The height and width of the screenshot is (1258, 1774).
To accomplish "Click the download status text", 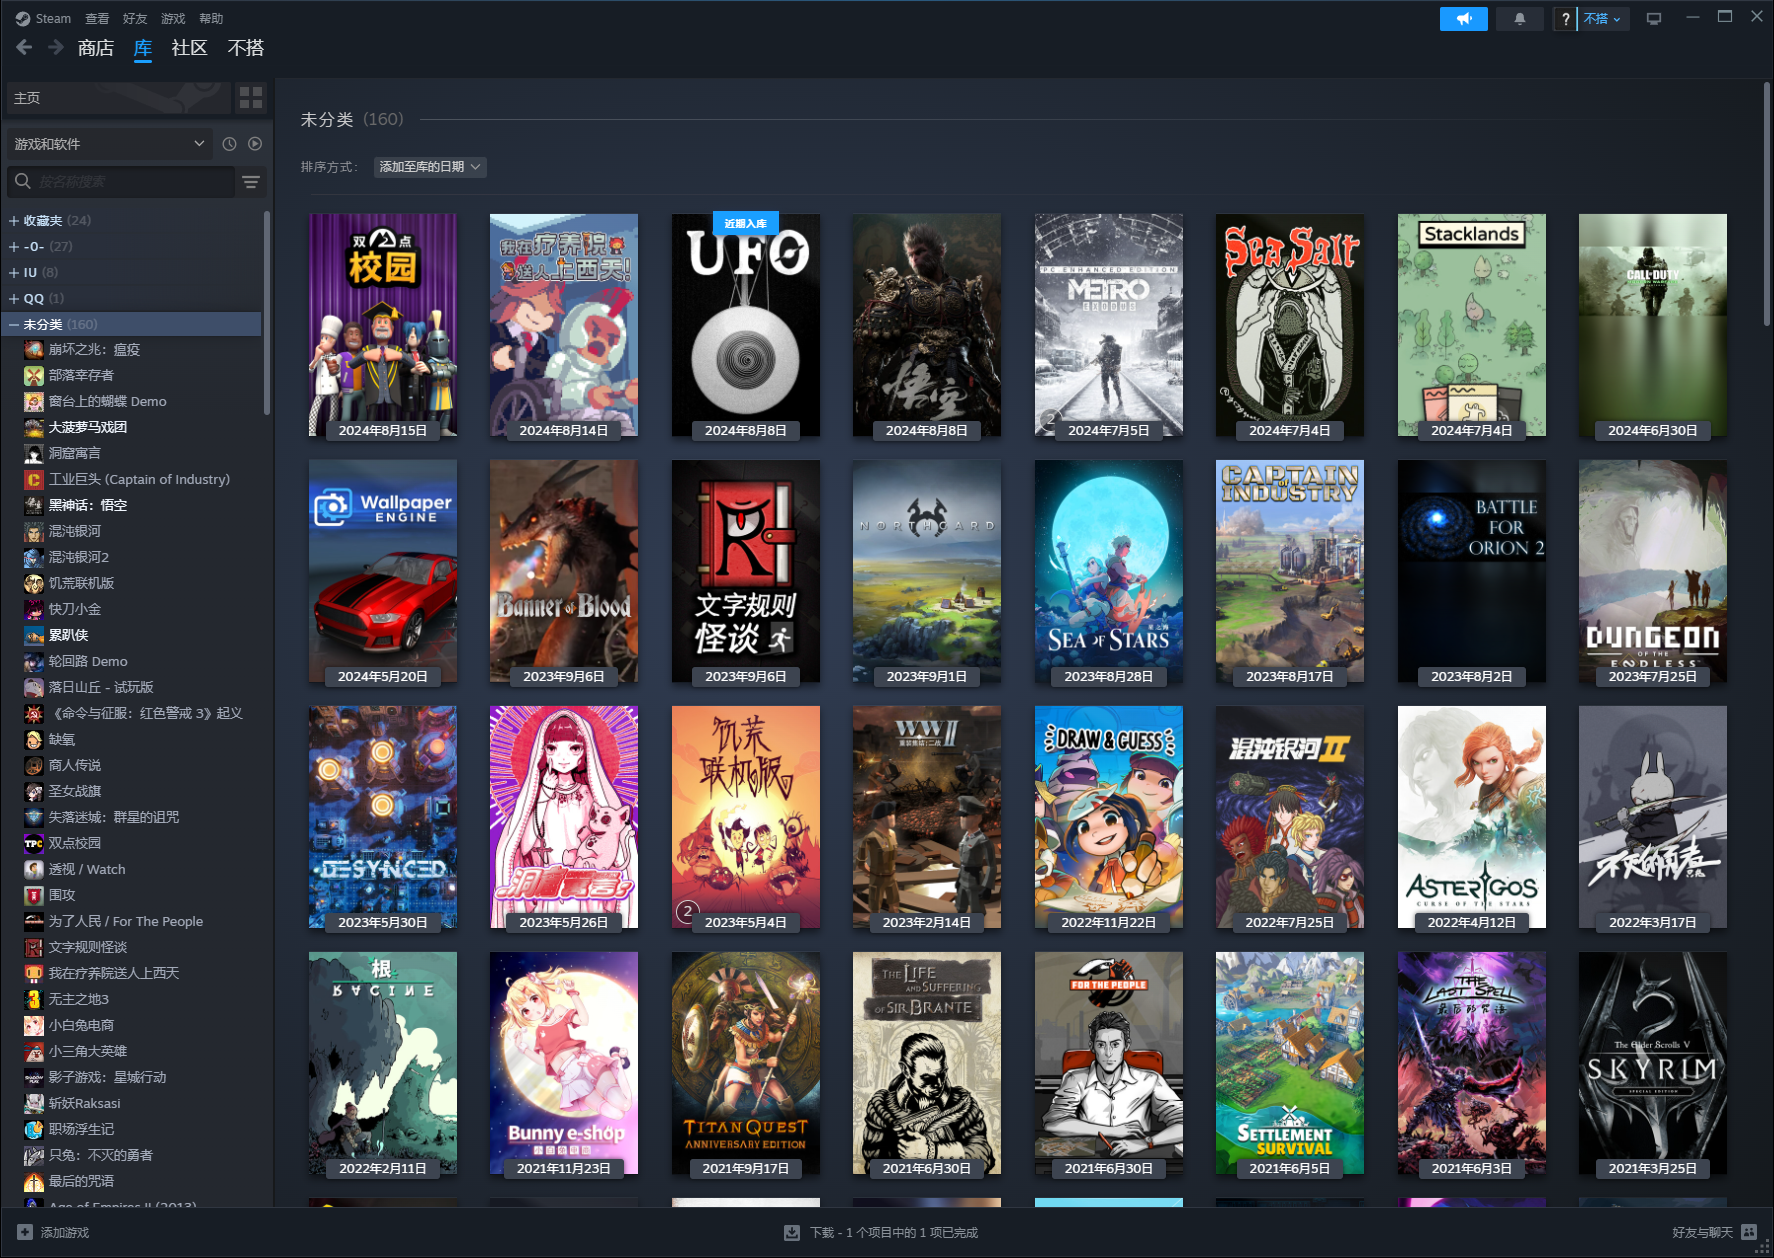I will point(894,1232).
